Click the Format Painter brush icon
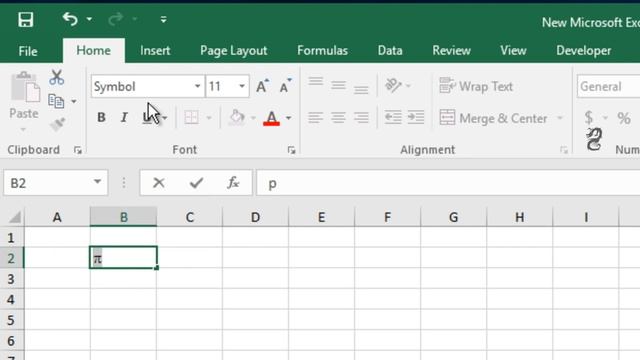Screen dimensions: 640x360 [58, 124]
